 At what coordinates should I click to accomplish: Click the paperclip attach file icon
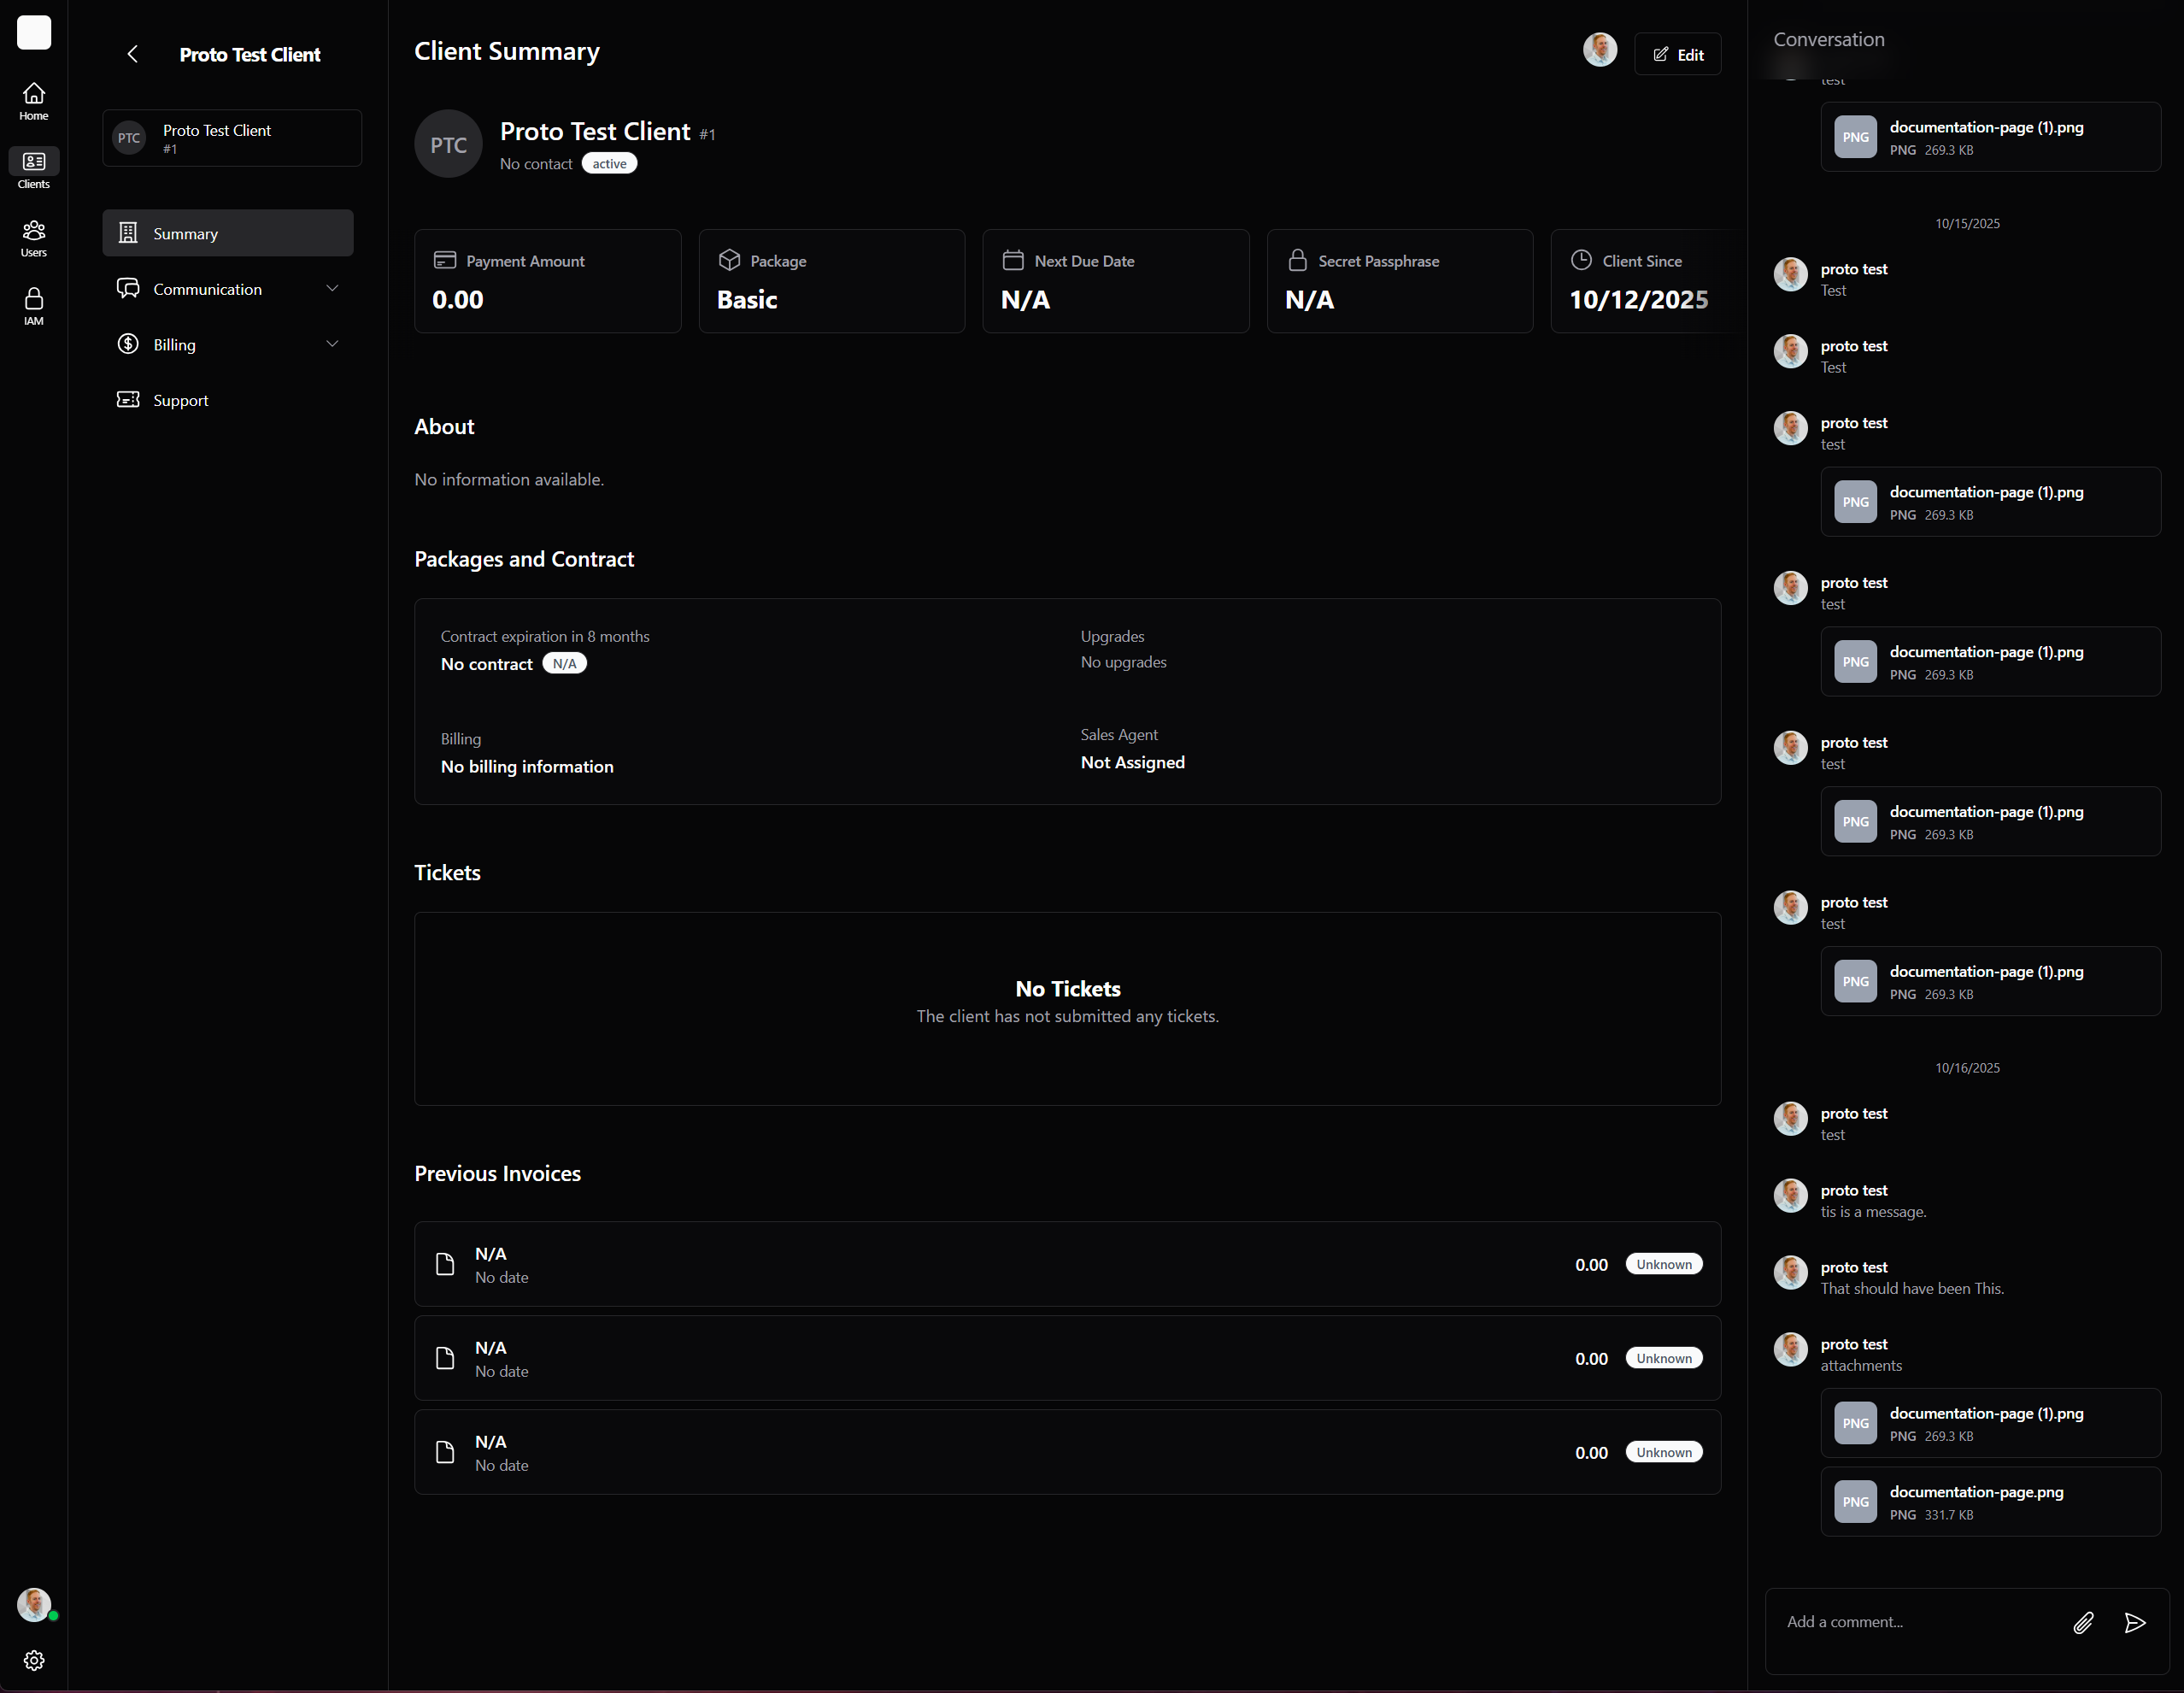point(2083,1622)
